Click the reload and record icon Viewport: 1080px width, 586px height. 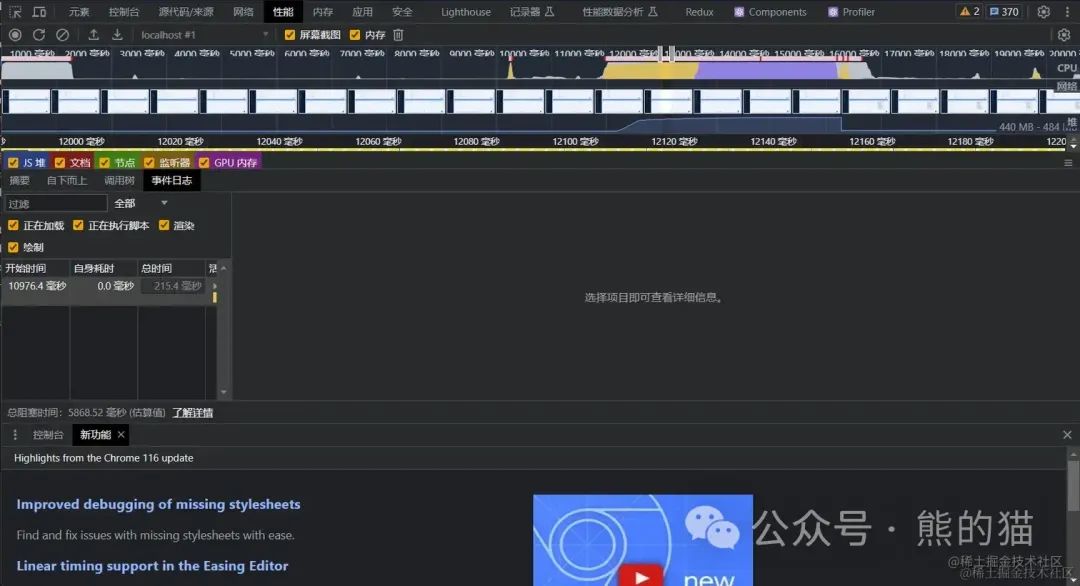point(39,34)
